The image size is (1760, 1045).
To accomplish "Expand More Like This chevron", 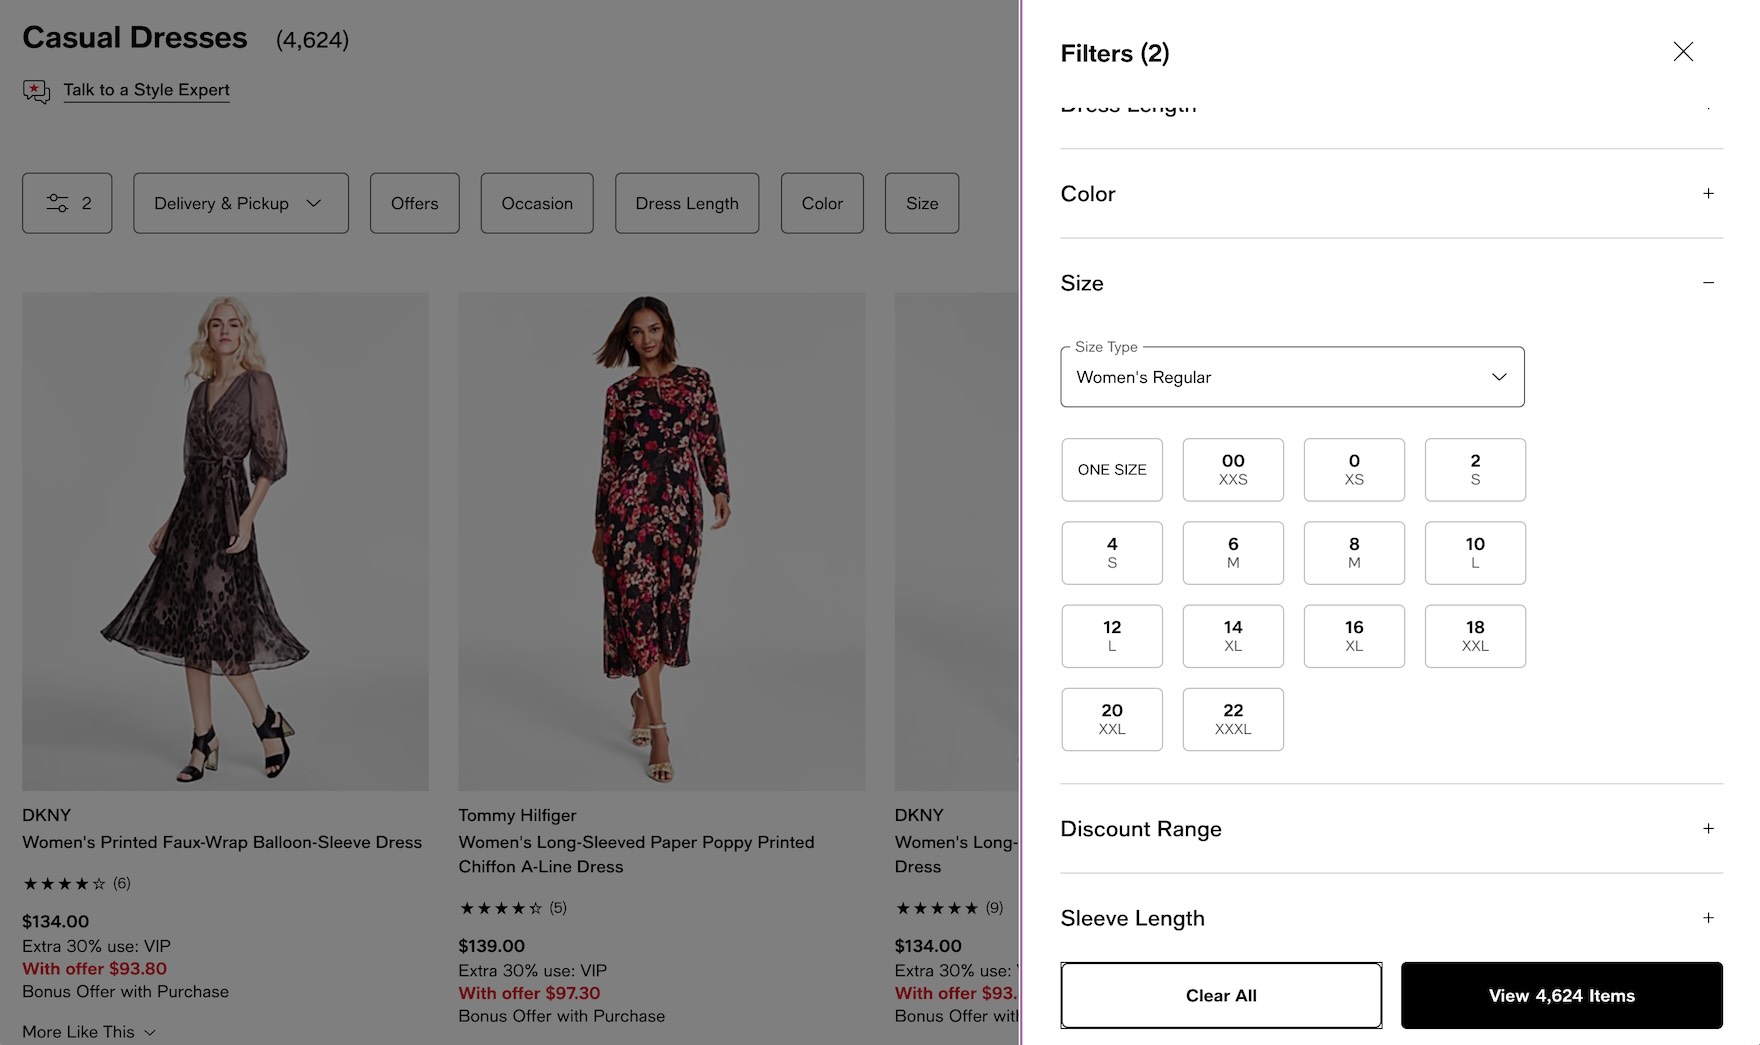I will pyautogui.click(x=150, y=1032).
